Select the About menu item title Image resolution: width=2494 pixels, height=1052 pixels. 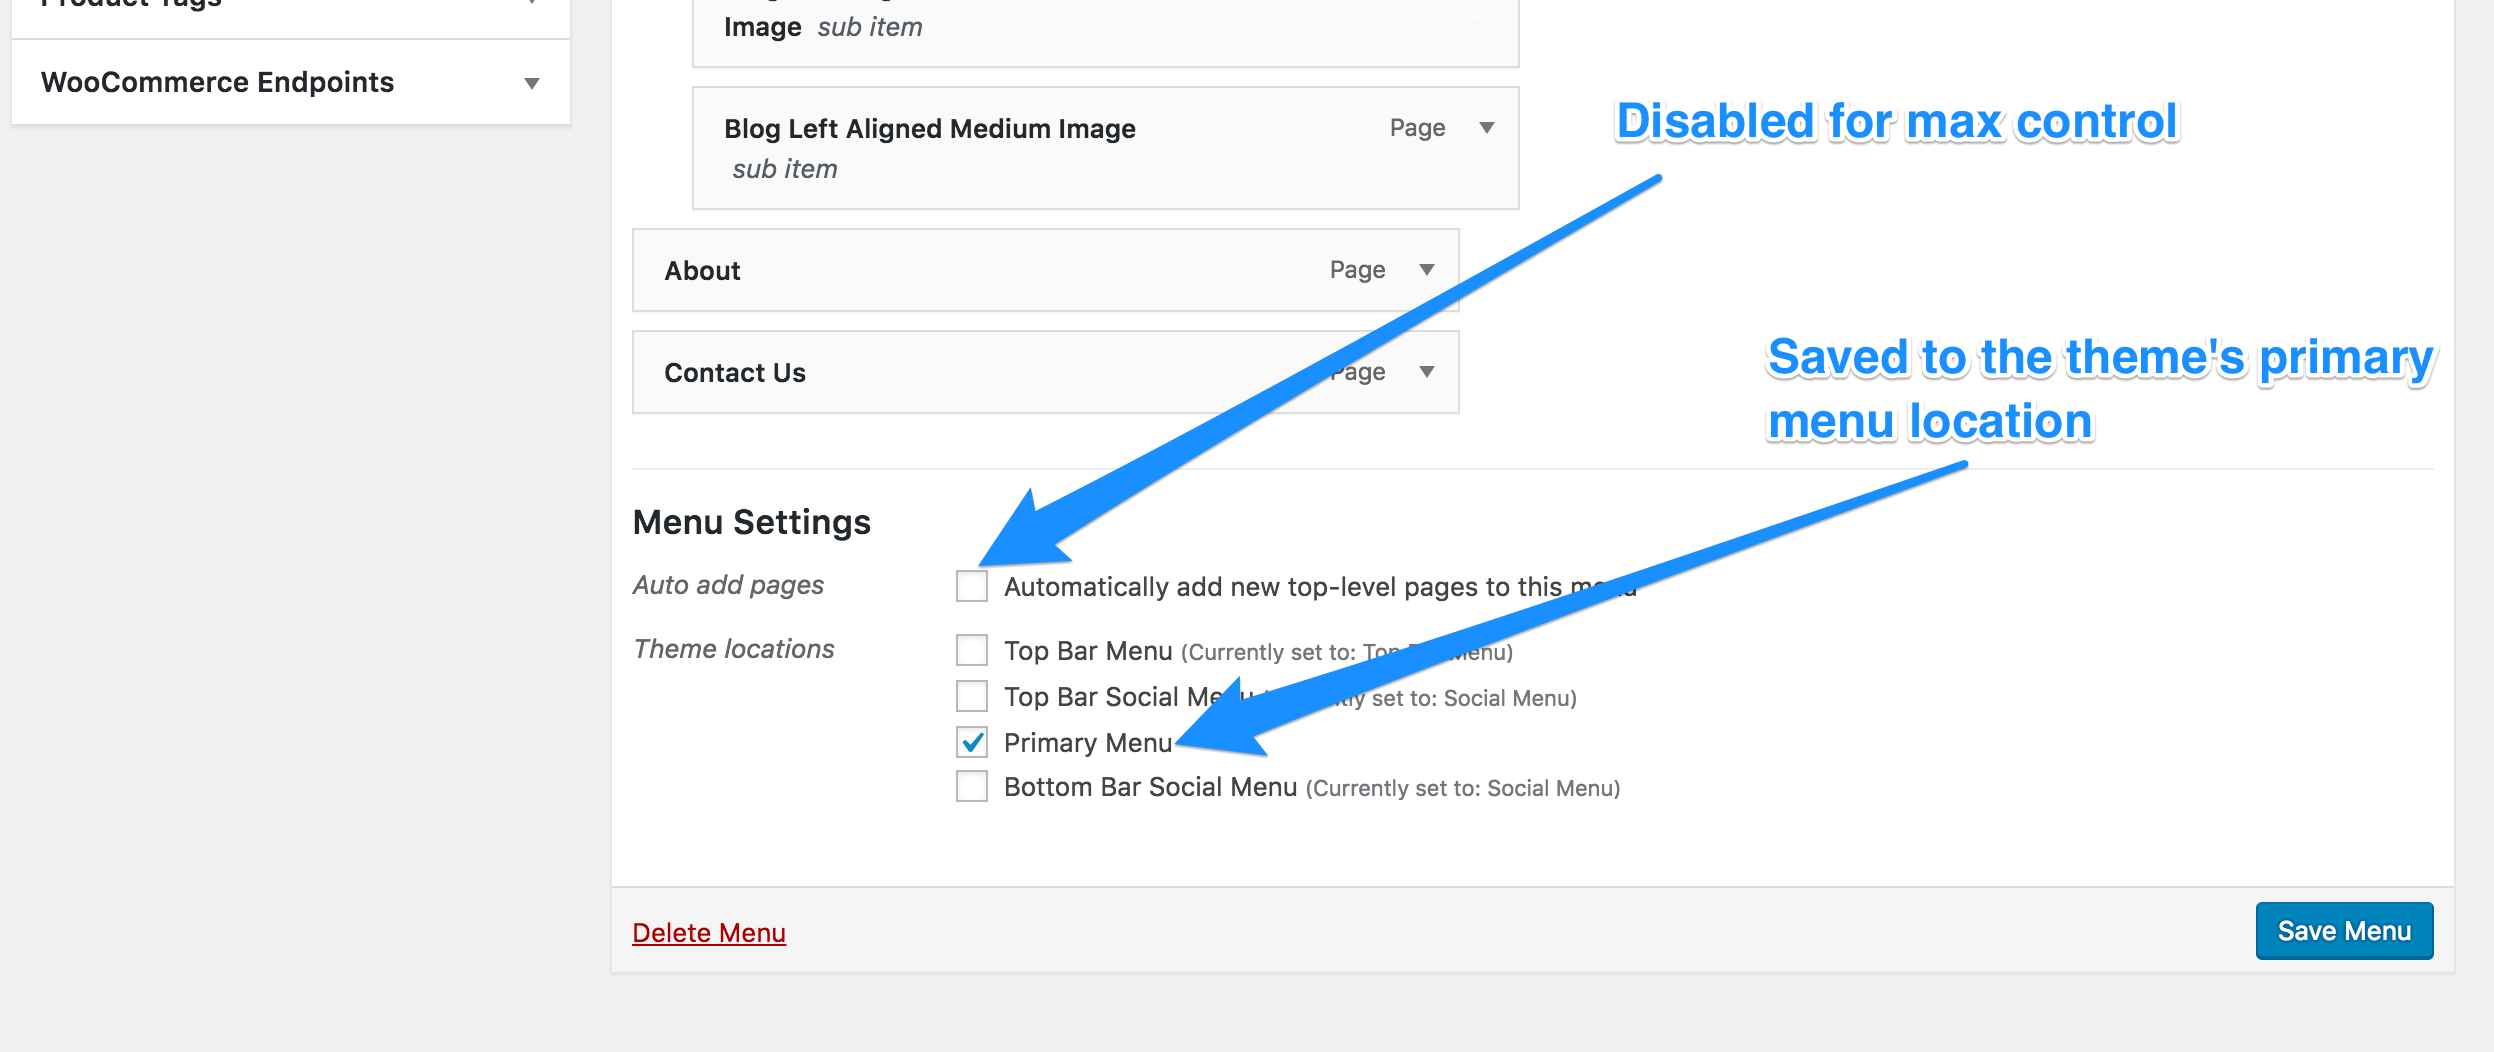702,271
